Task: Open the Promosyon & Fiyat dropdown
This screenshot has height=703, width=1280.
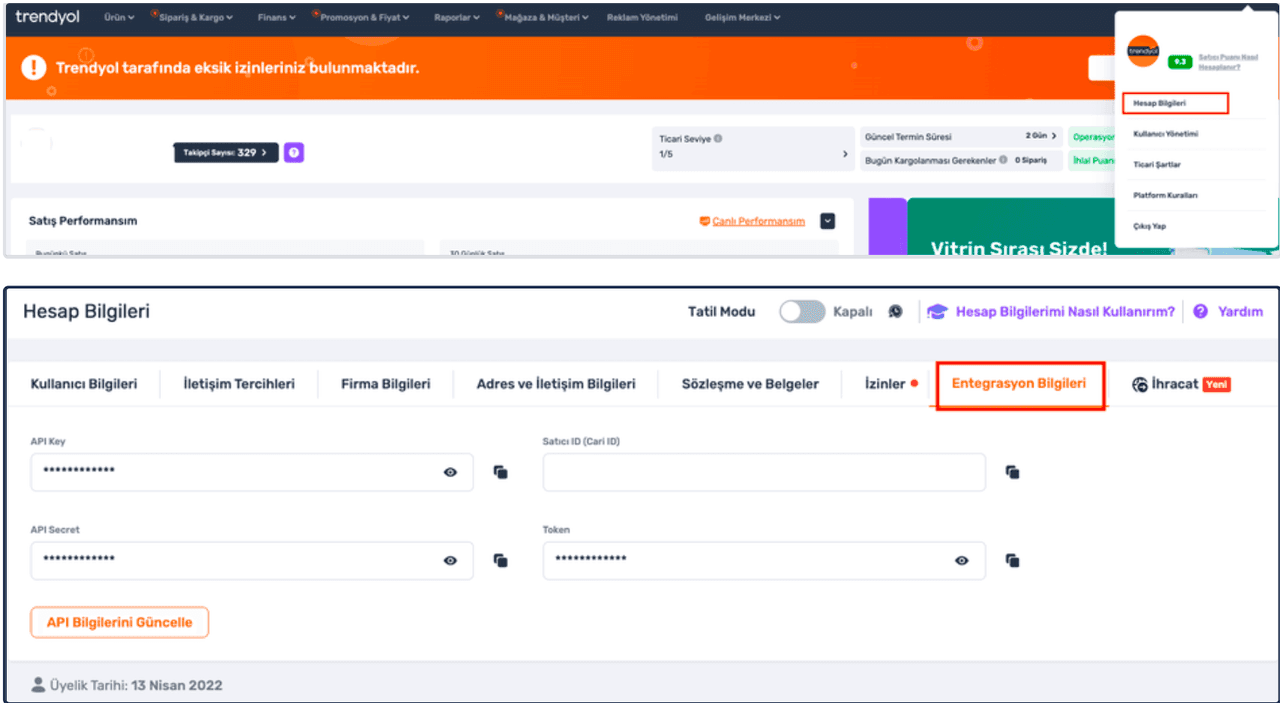Action: [364, 17]
